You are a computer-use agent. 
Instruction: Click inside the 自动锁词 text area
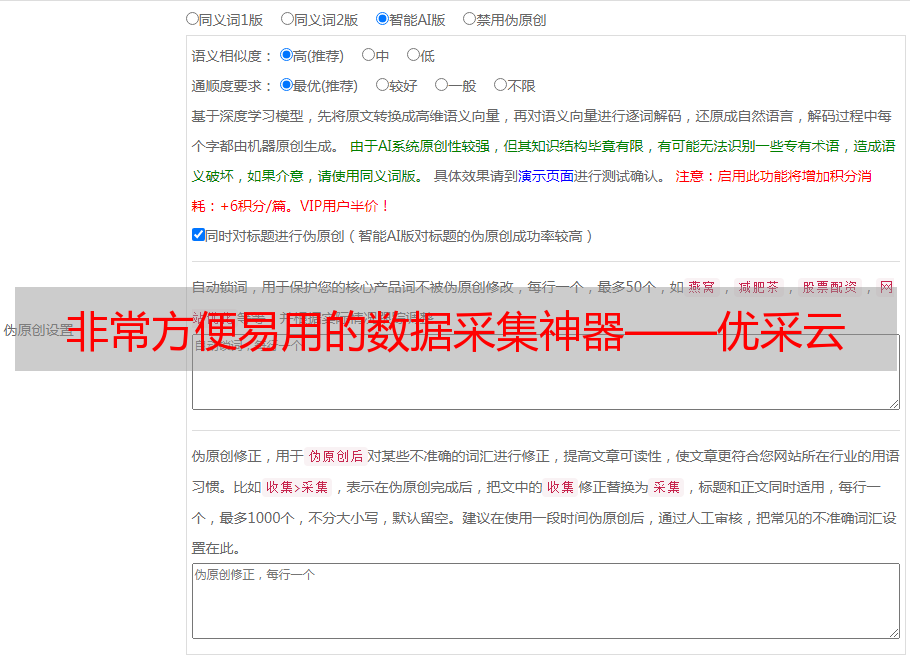pyautogui.click(x=546, y=372)
